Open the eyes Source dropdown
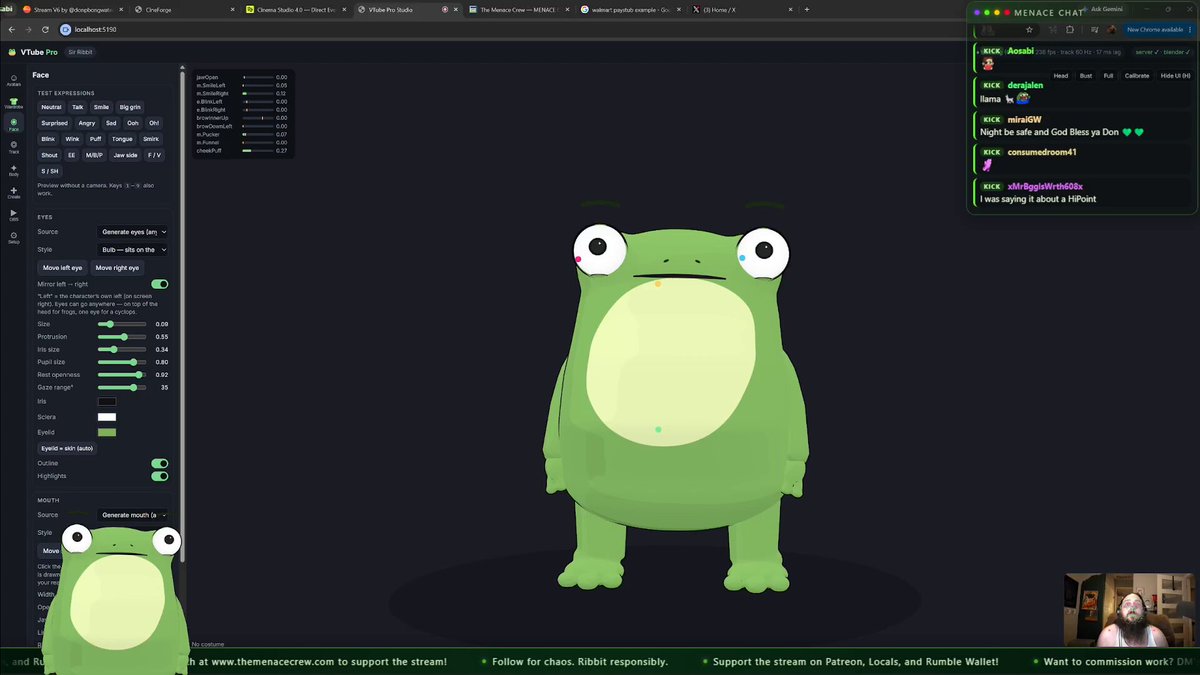Image resolution: width=1200 pixels, height=675 pixels. point(134,232)
